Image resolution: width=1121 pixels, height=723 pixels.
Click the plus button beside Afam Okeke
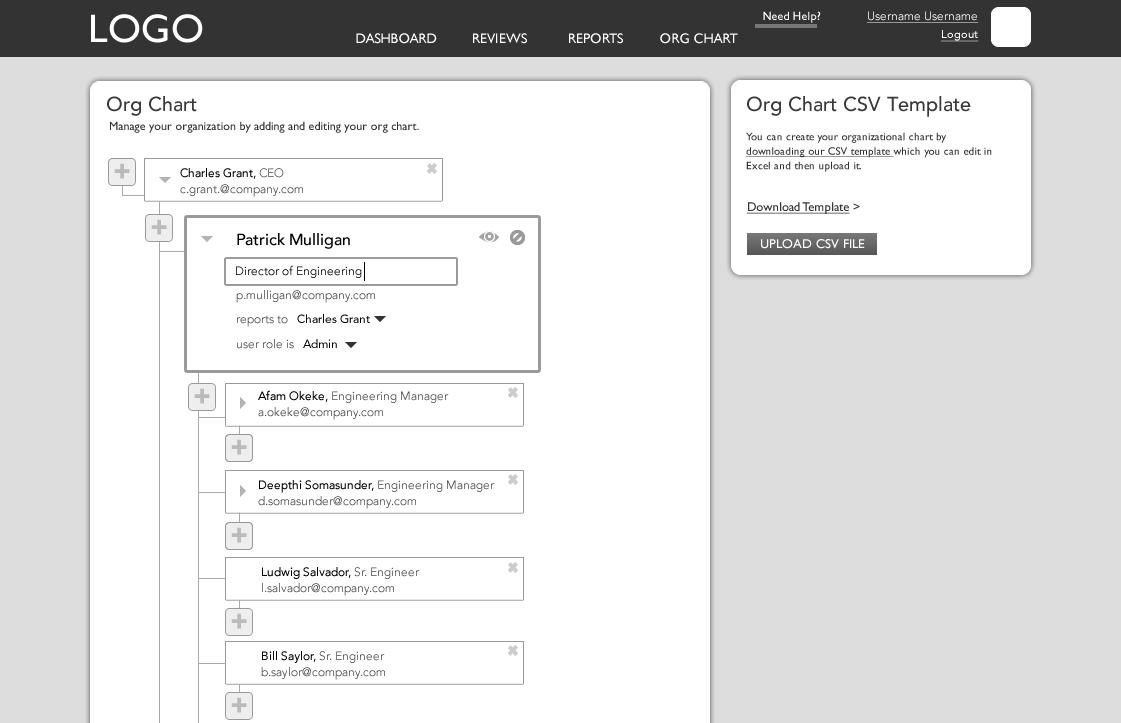[x=202, y=397]
